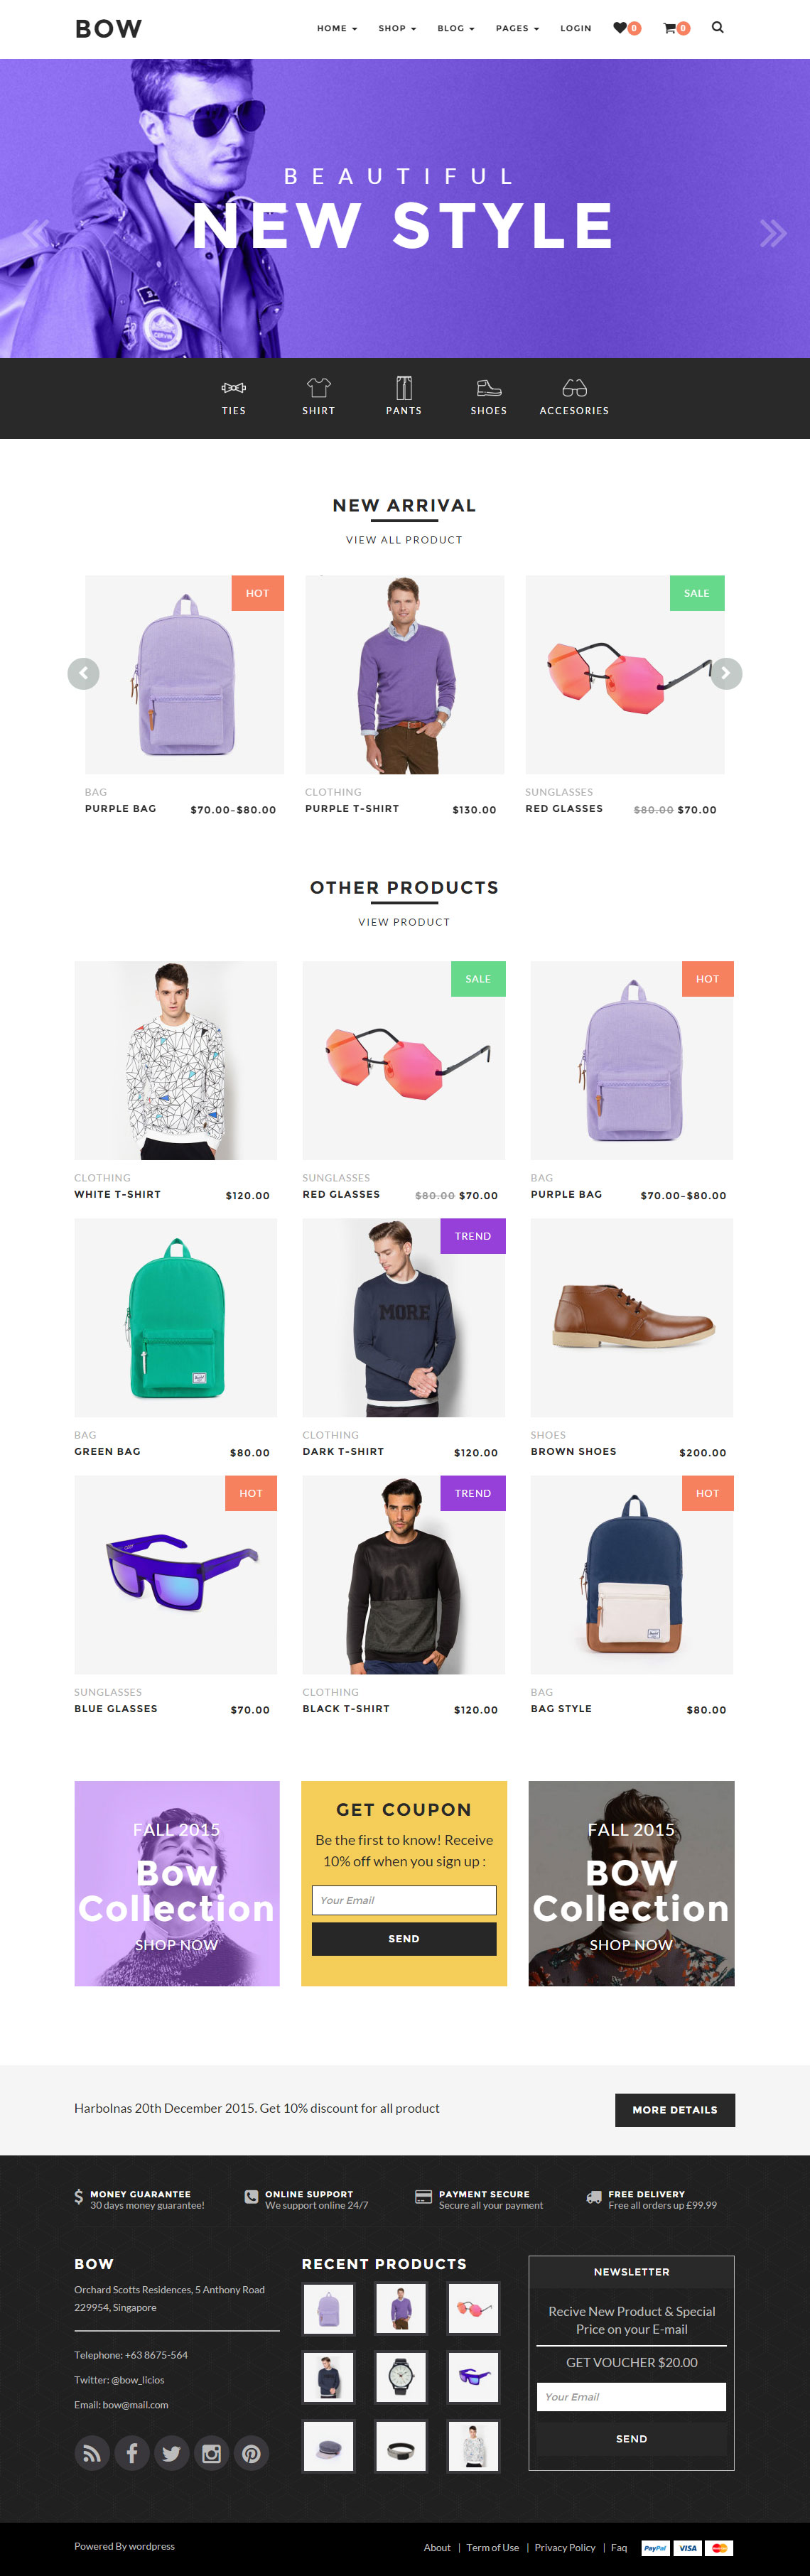The width and height of the screenshot is (810, 2576).
Task: Open the Pinterest social icon in footer
Action: [252, 2452]
